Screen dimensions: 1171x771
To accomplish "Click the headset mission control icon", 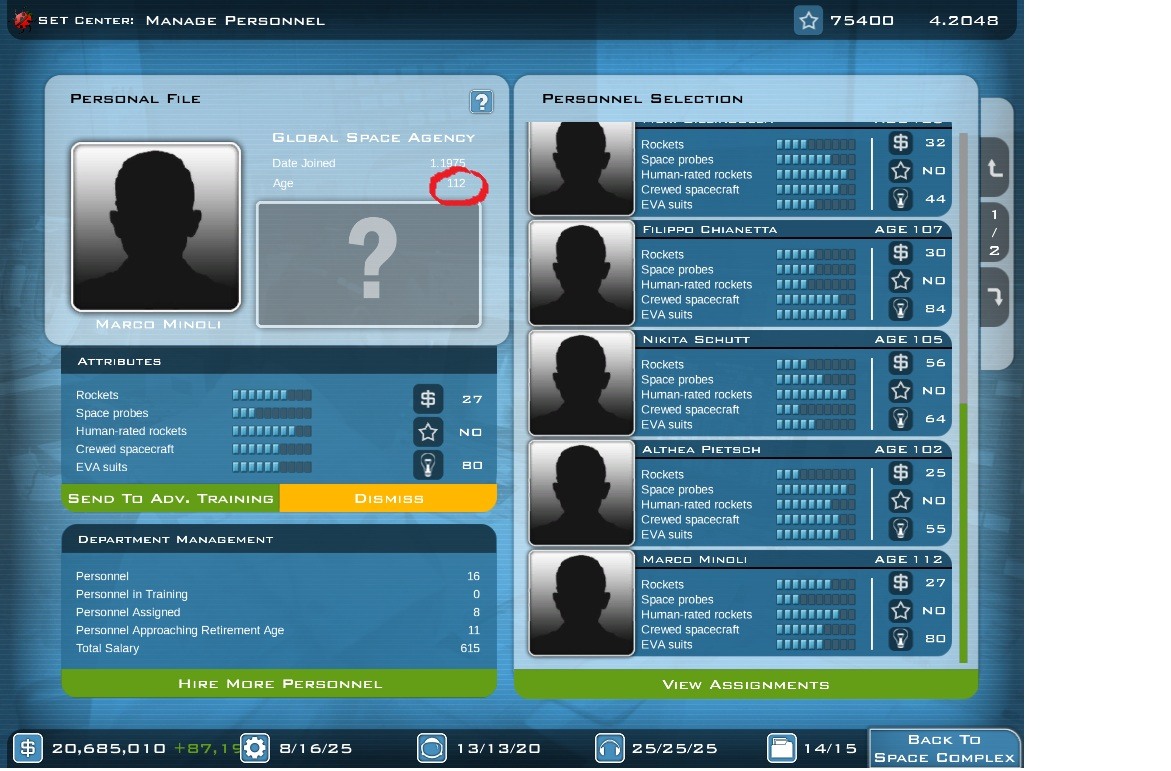I will click(x=609, y=748).
